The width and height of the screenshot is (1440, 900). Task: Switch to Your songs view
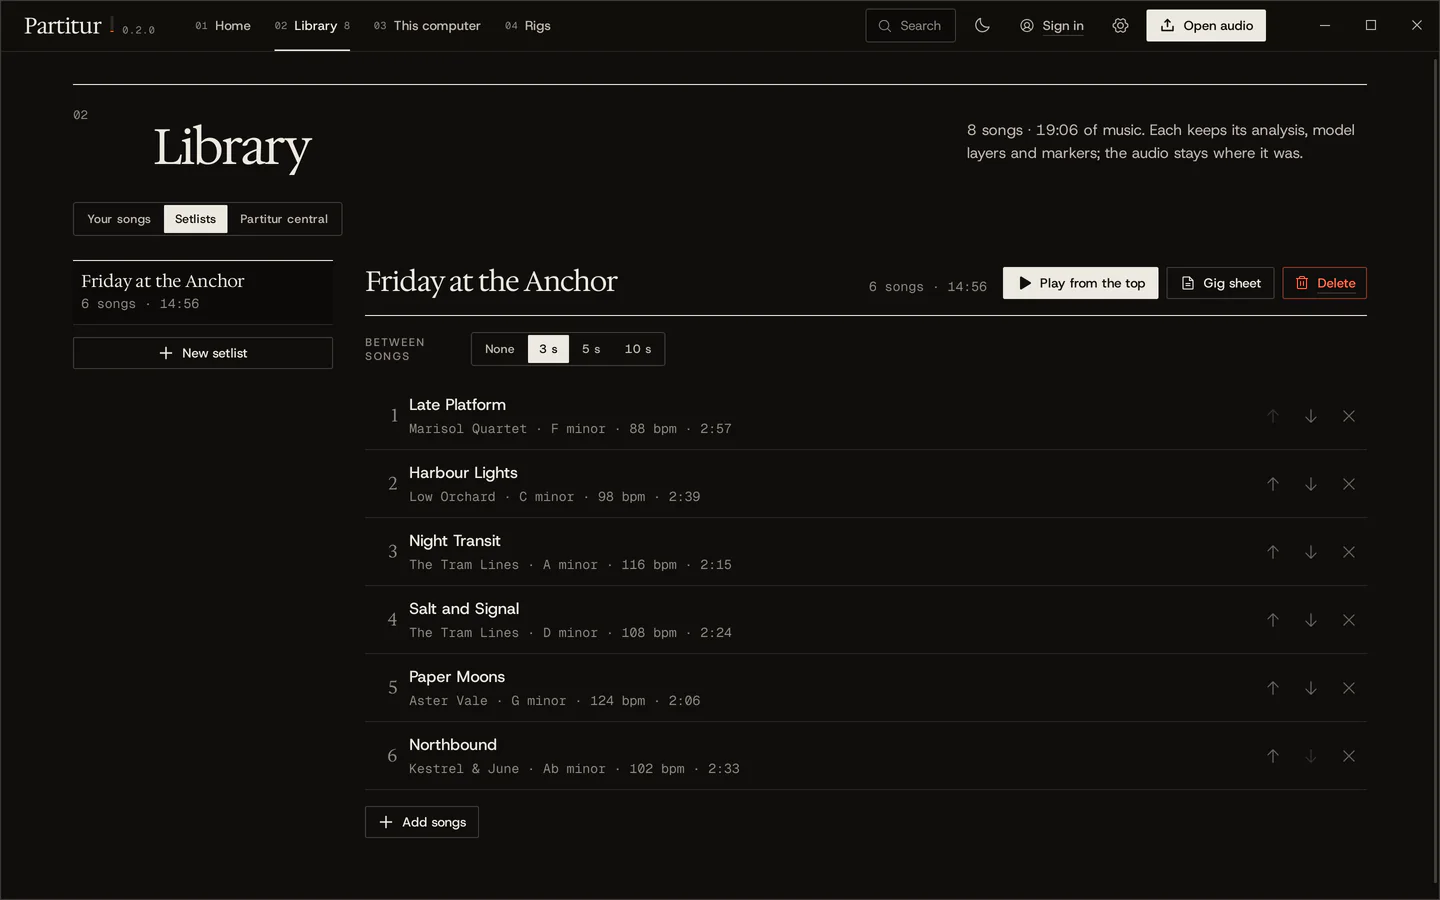pos(119,219)
